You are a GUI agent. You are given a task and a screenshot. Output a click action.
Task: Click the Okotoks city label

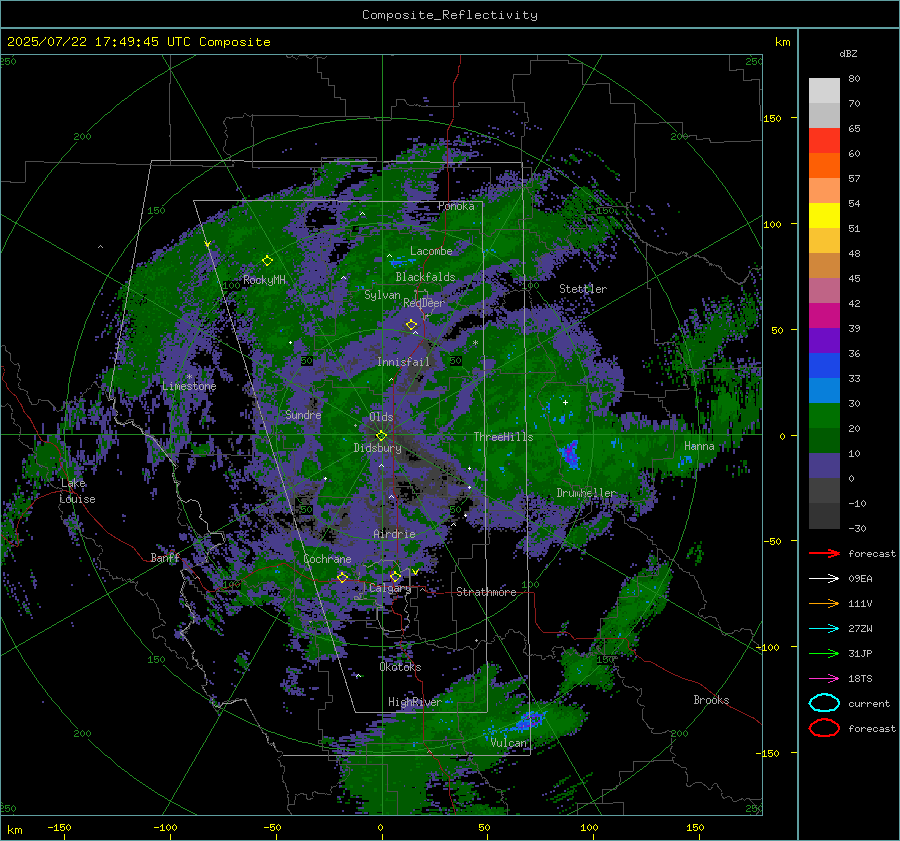coord(400,667)
